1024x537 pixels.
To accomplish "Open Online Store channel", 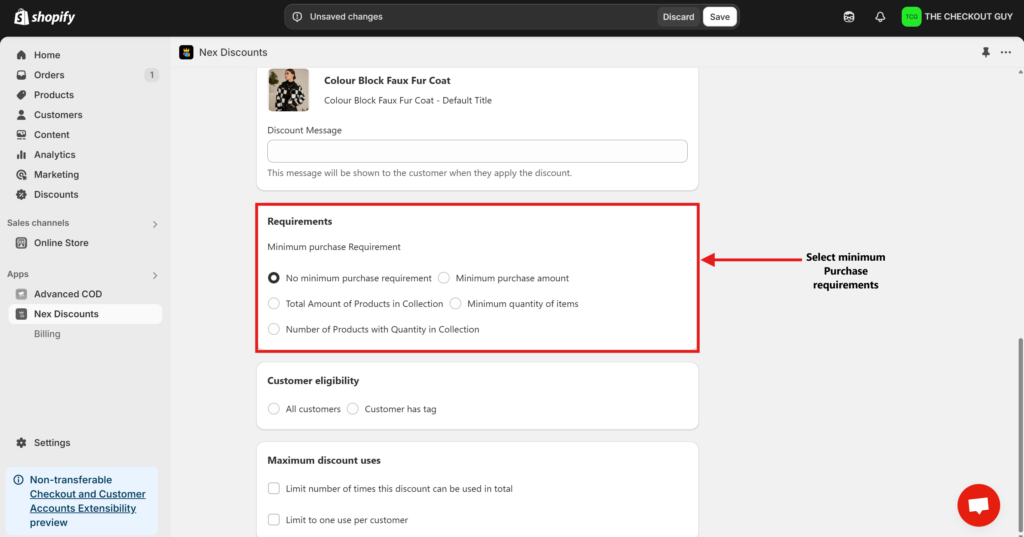I will click(61, 243).
